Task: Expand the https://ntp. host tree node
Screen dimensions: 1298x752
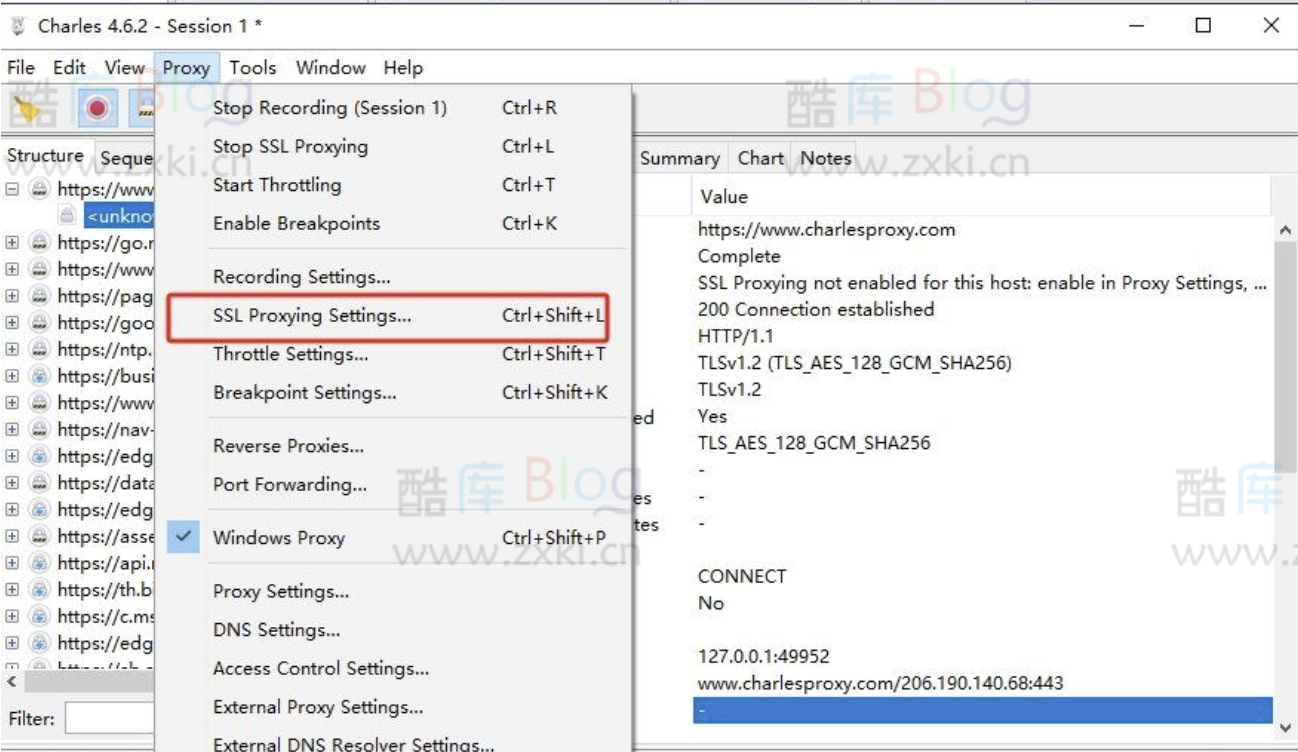Action: pyautogui.click(x=12, y=349)
